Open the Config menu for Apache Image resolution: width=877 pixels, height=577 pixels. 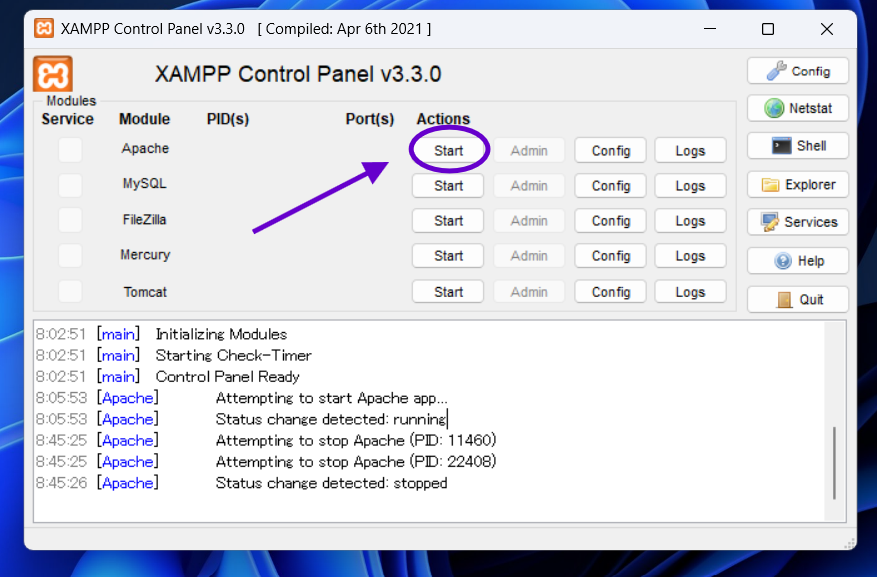coord(610,151)
